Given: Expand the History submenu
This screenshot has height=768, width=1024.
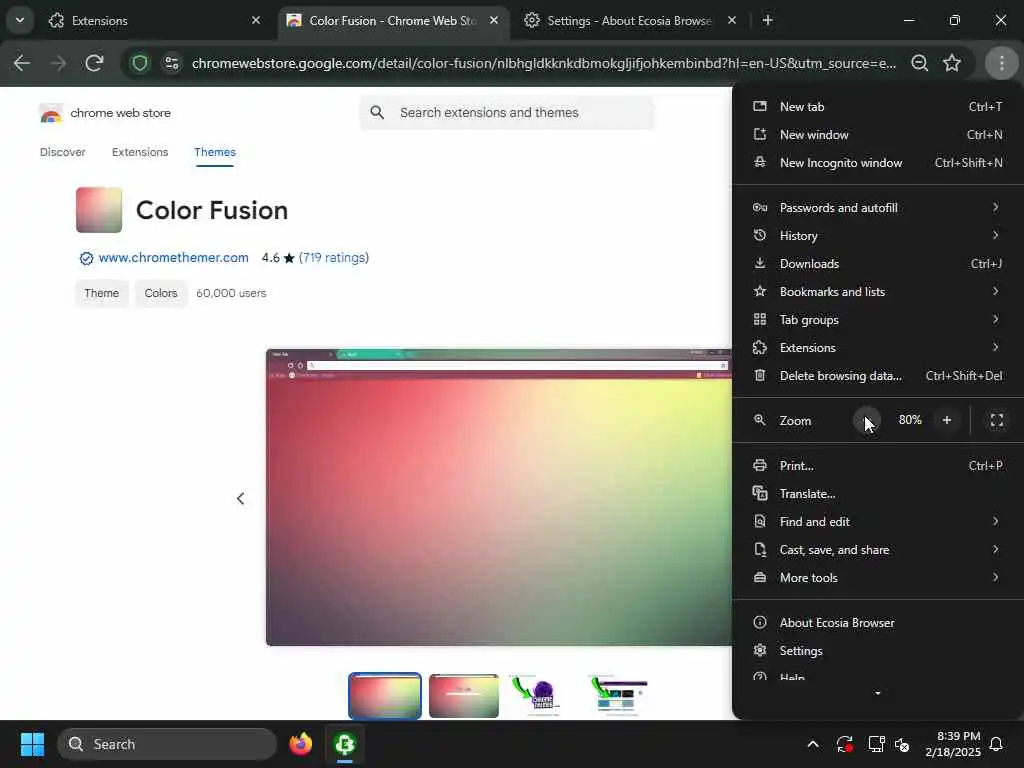Looking at the screenshot, I should pyautogui.click(x=878, y=236).
